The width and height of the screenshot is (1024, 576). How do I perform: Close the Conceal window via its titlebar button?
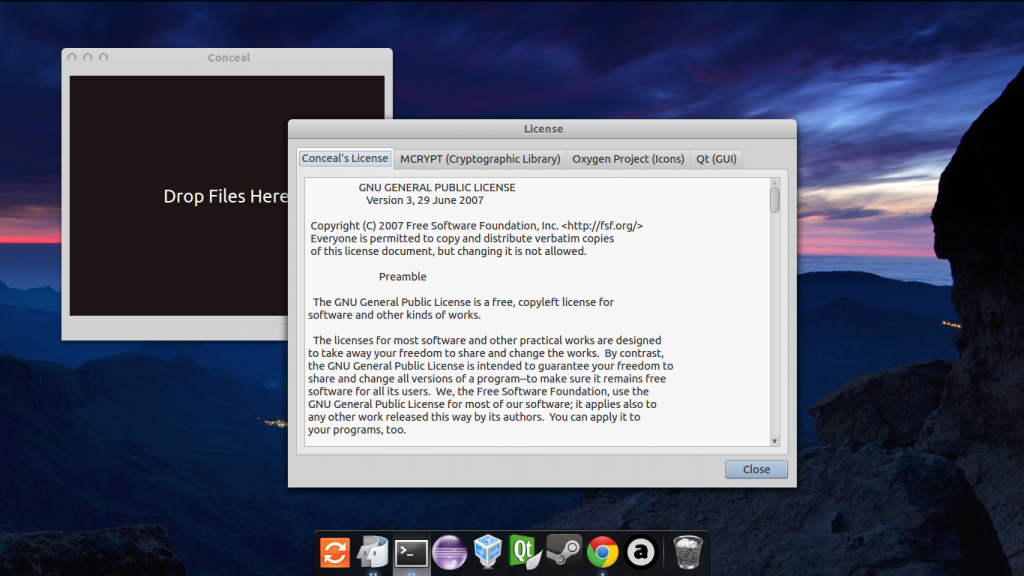pos(72,58)
